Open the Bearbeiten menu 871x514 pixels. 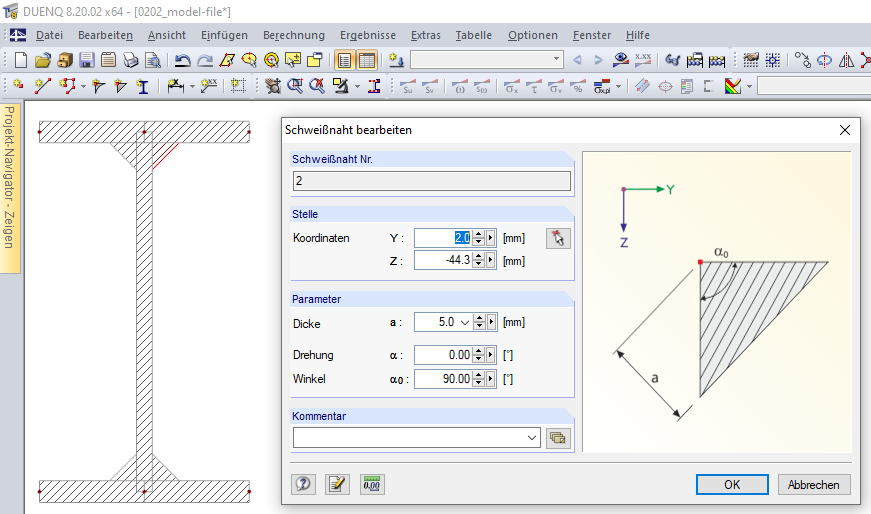(106, 35)
